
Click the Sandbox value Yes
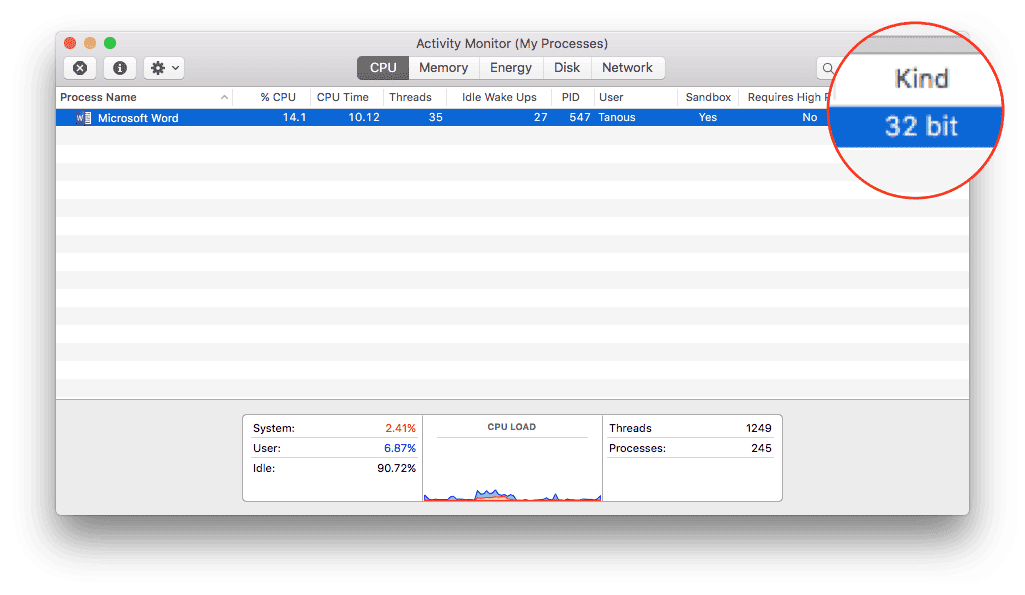[x=707, y=118]
